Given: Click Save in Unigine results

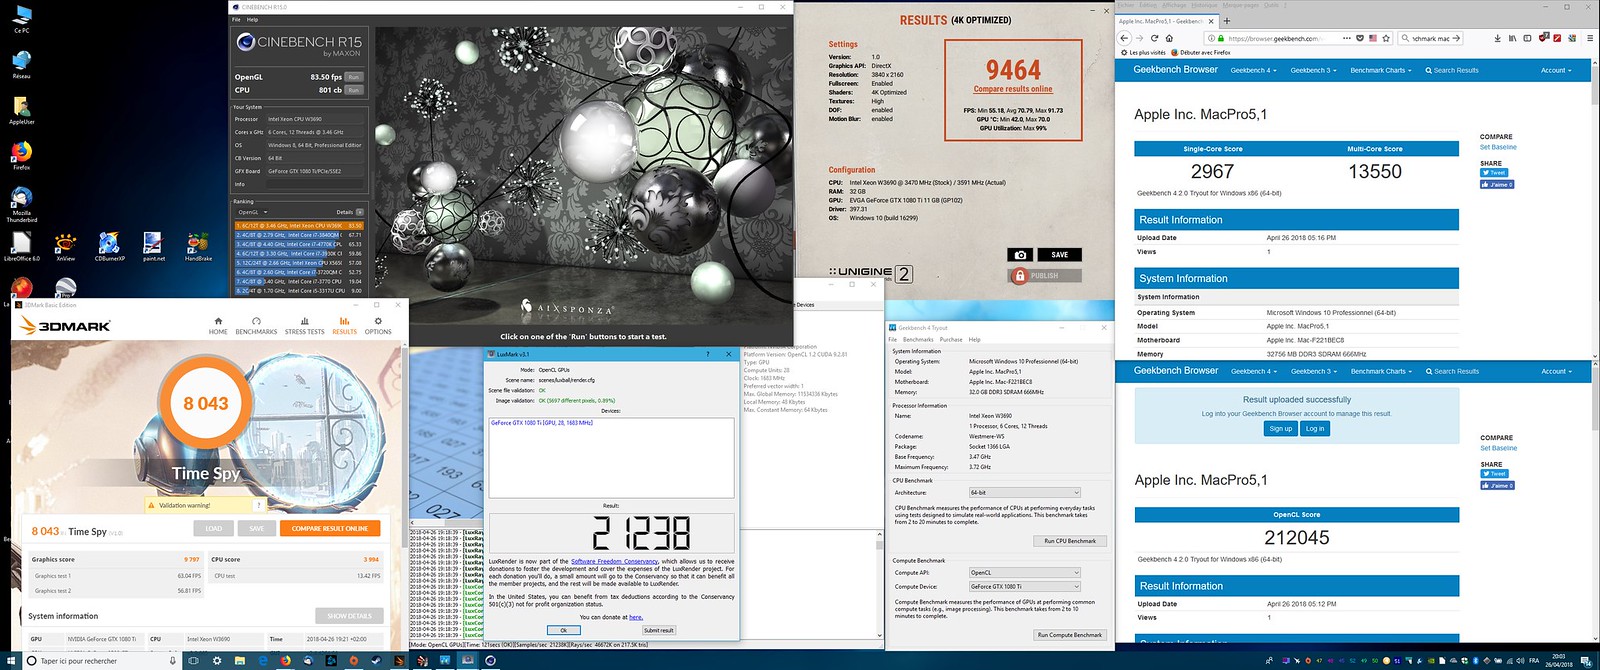Looking at the screenshot, I should (x=1059, y=255).
